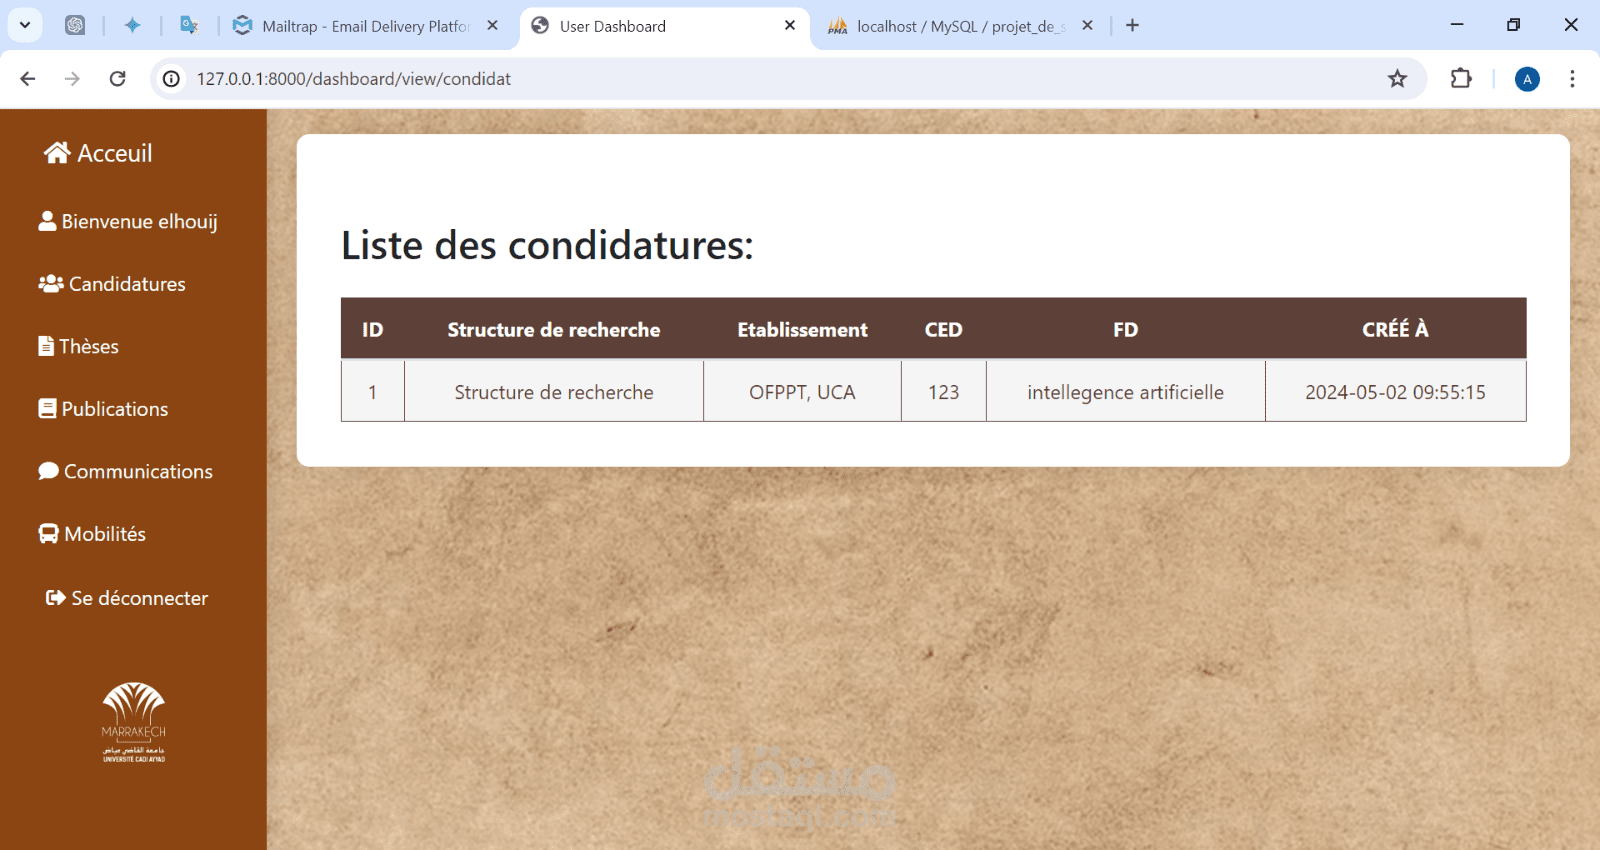Viewport: 1600px width, 850px height.
Task: Switch to the pinned Gemini sparkle tab
Action: [x=132, y=26]
